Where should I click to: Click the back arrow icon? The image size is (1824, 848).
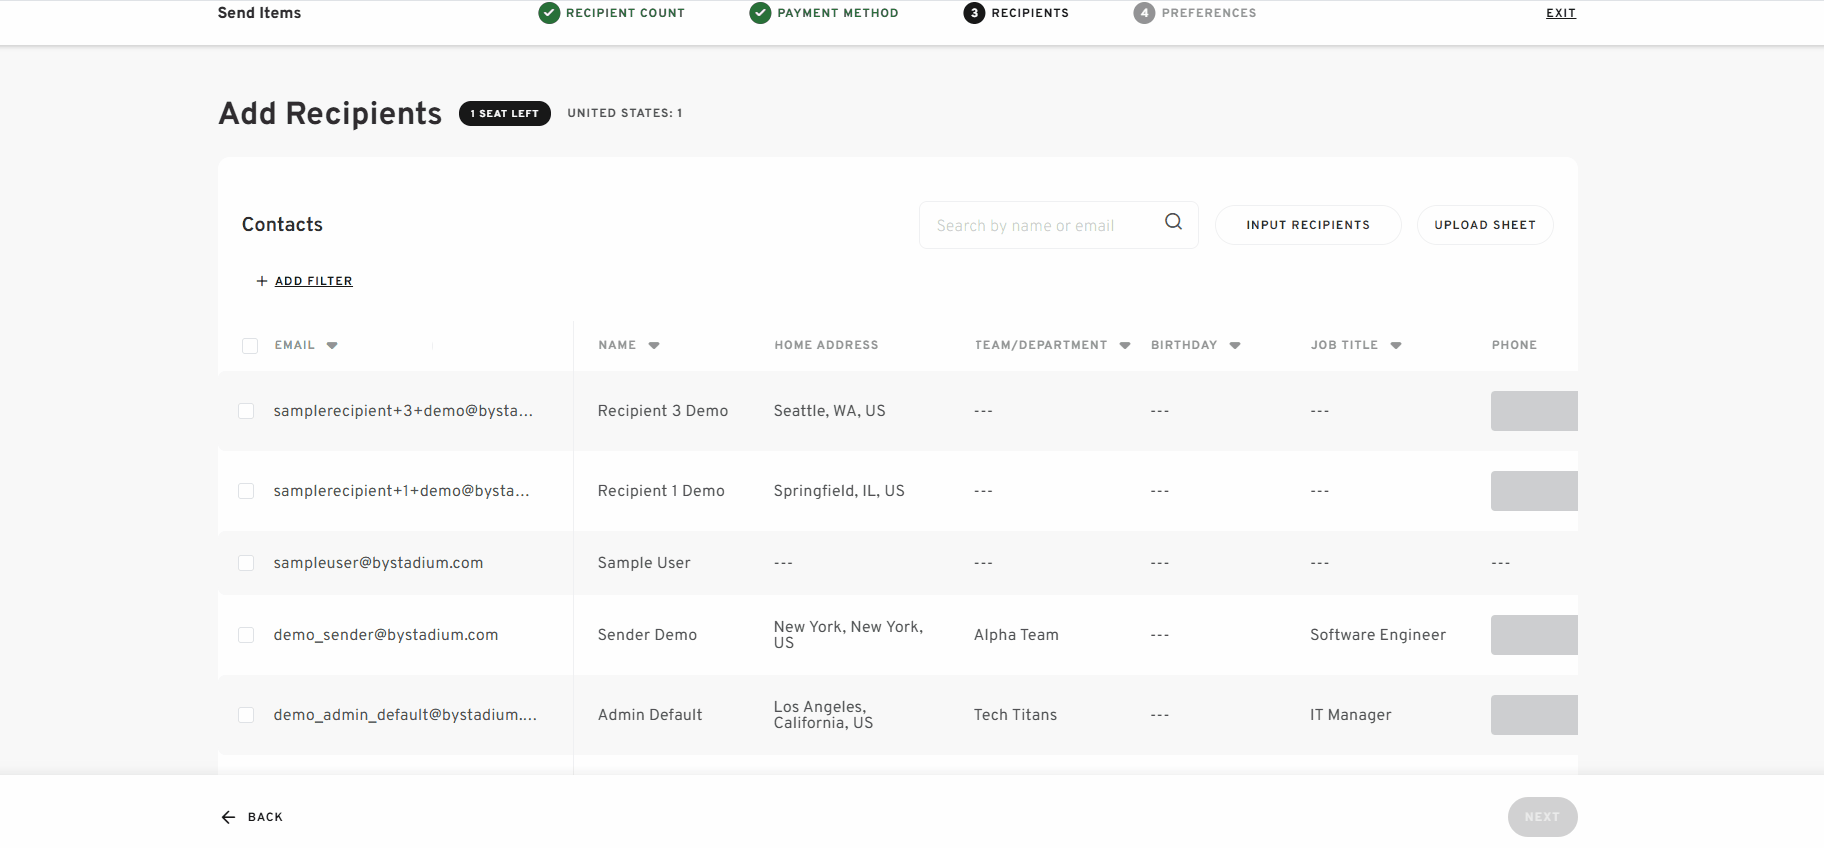[228, 817]
